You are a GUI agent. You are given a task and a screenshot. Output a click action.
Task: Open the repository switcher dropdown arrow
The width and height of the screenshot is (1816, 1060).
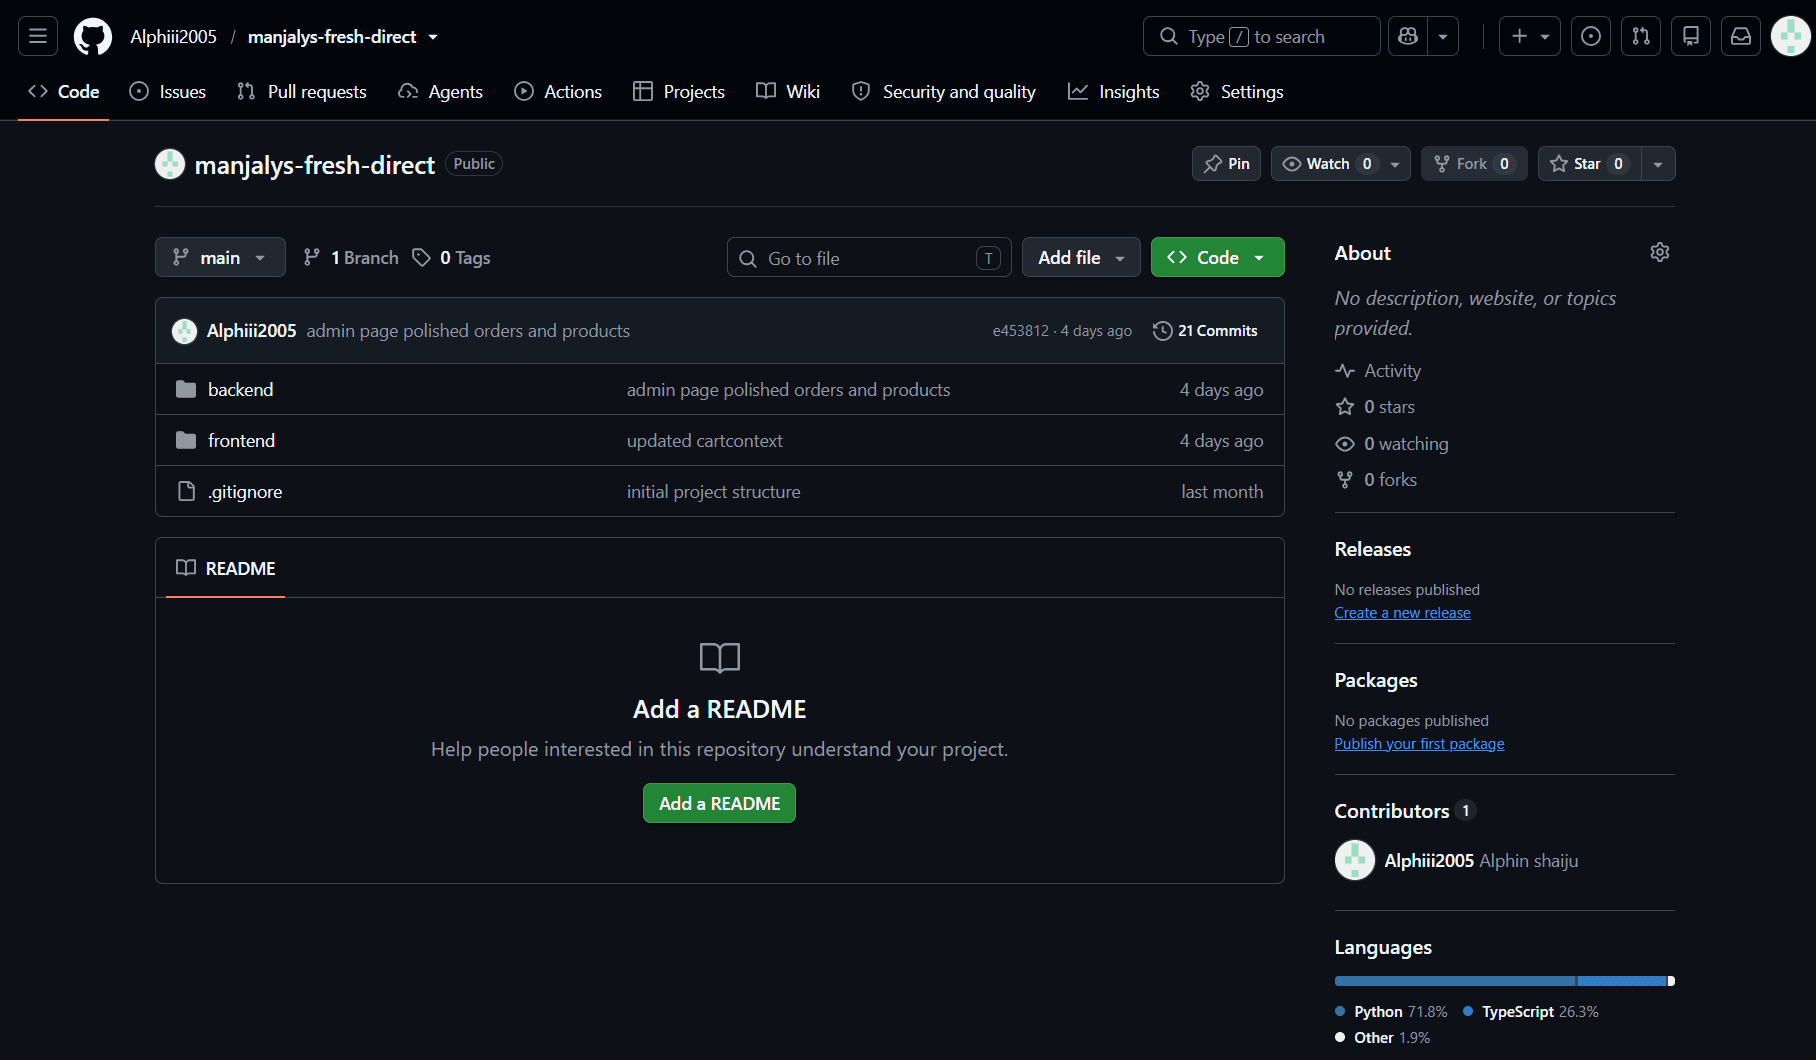pos(433,37)
